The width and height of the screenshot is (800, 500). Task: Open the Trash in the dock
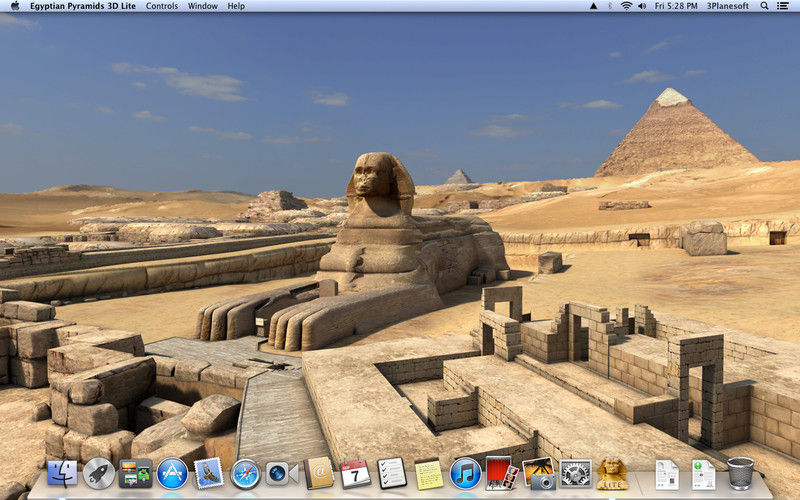coord(740,473)
